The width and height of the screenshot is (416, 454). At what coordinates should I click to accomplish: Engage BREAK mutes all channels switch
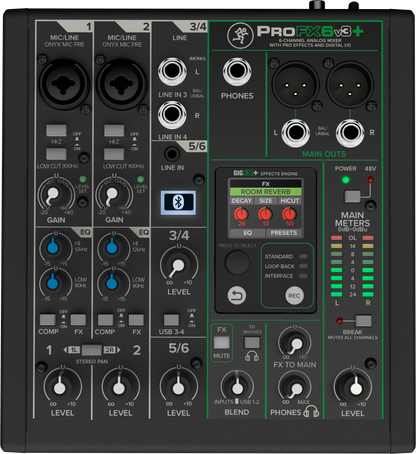tap(363, 321)
